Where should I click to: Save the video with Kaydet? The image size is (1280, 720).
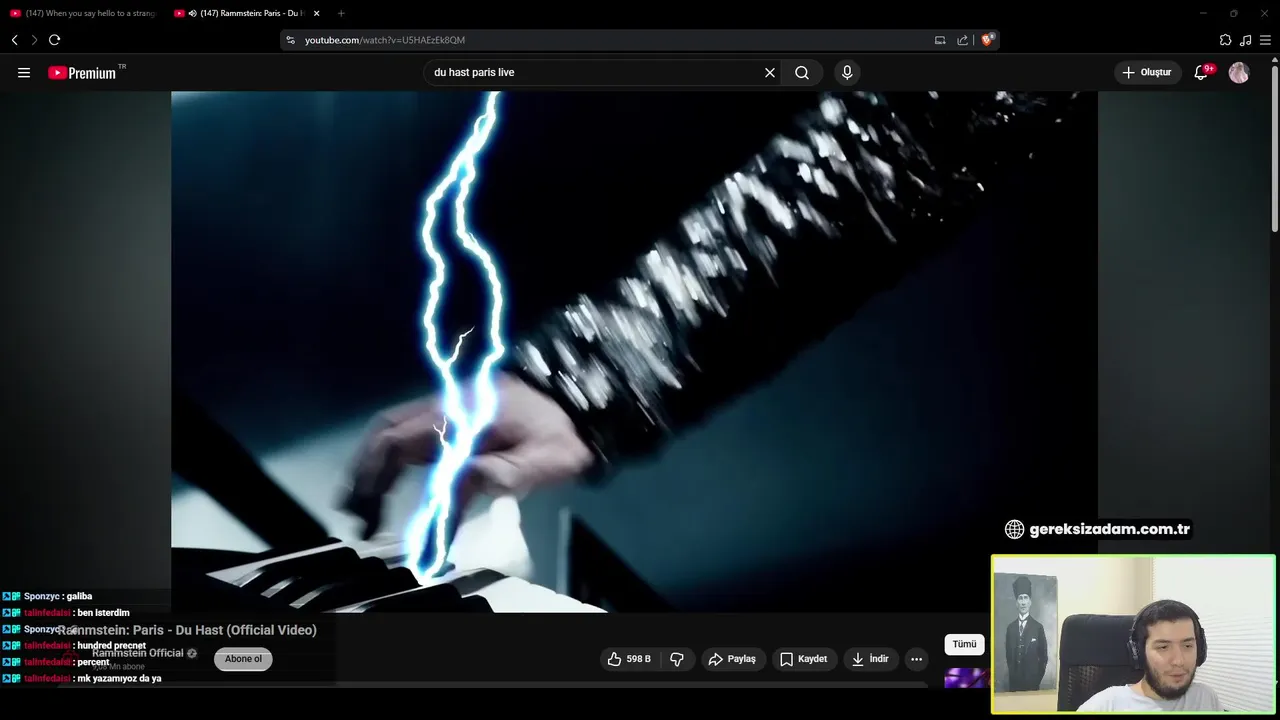point(804,659)
